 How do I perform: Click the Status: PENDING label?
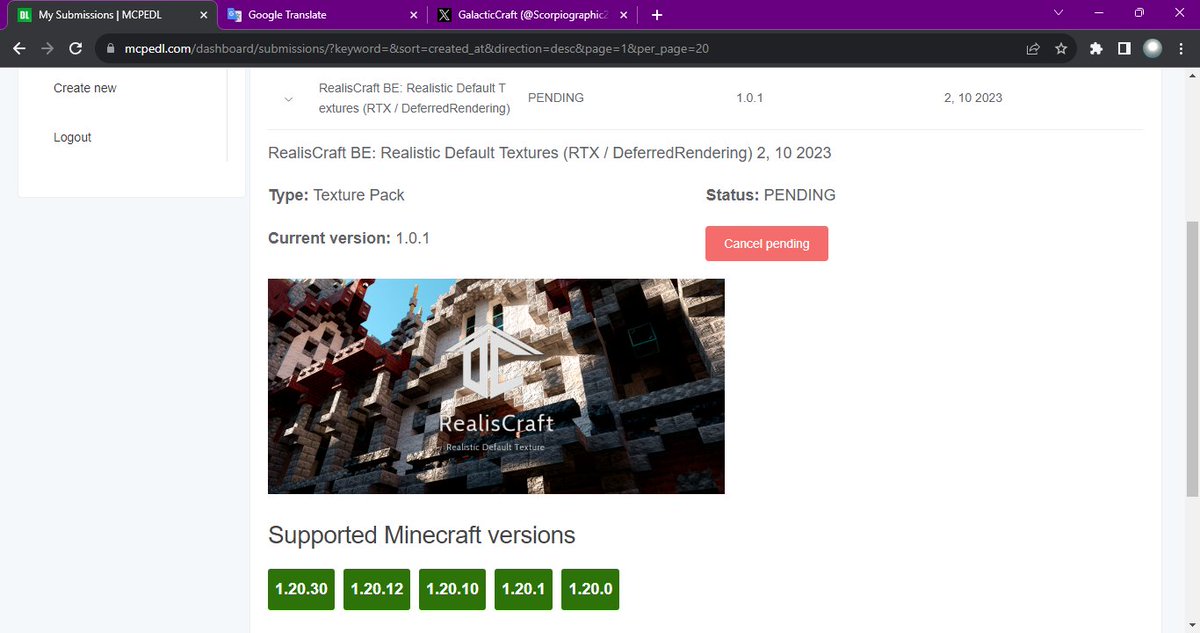pos(770,195)
